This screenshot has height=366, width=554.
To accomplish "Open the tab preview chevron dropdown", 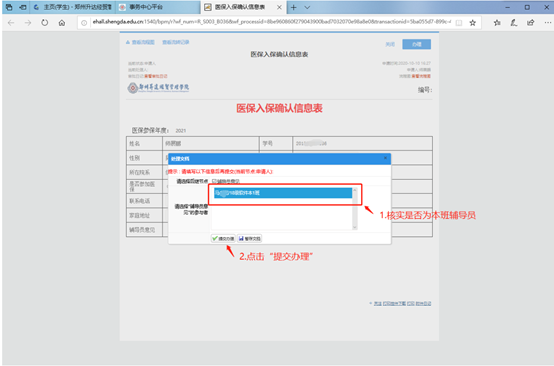I will [307, 7].
